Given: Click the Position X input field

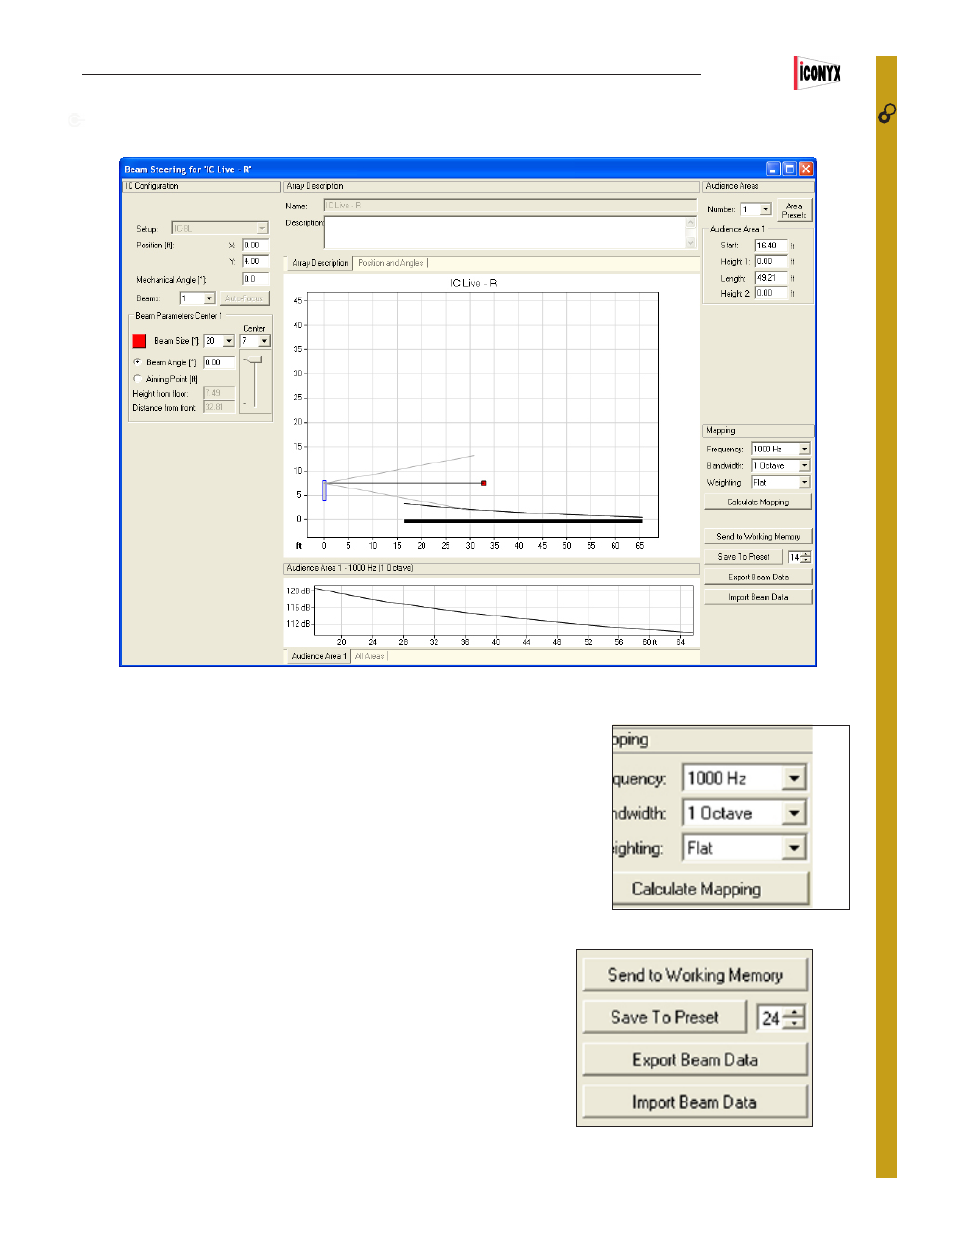Looking at the screenshot, I should 256,245.
